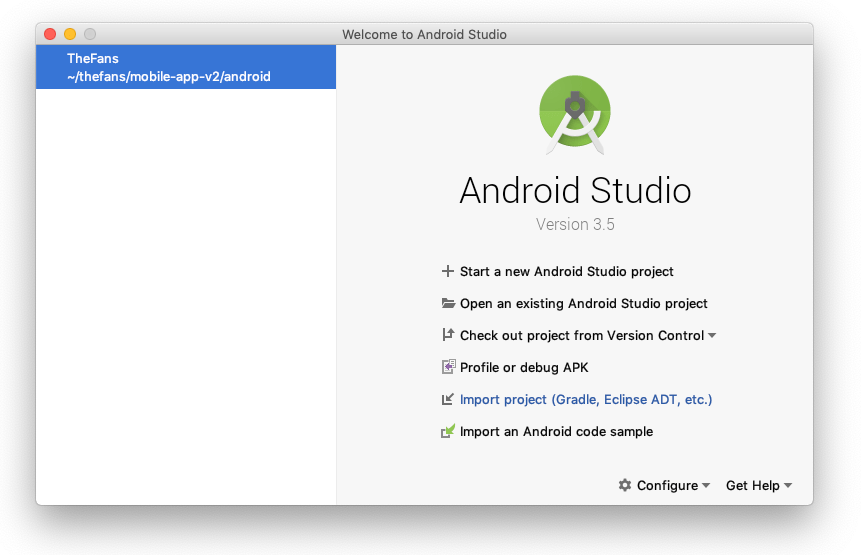Click the version control checkout icon
The height and width of the screenshot is (555, 867).
448,335
